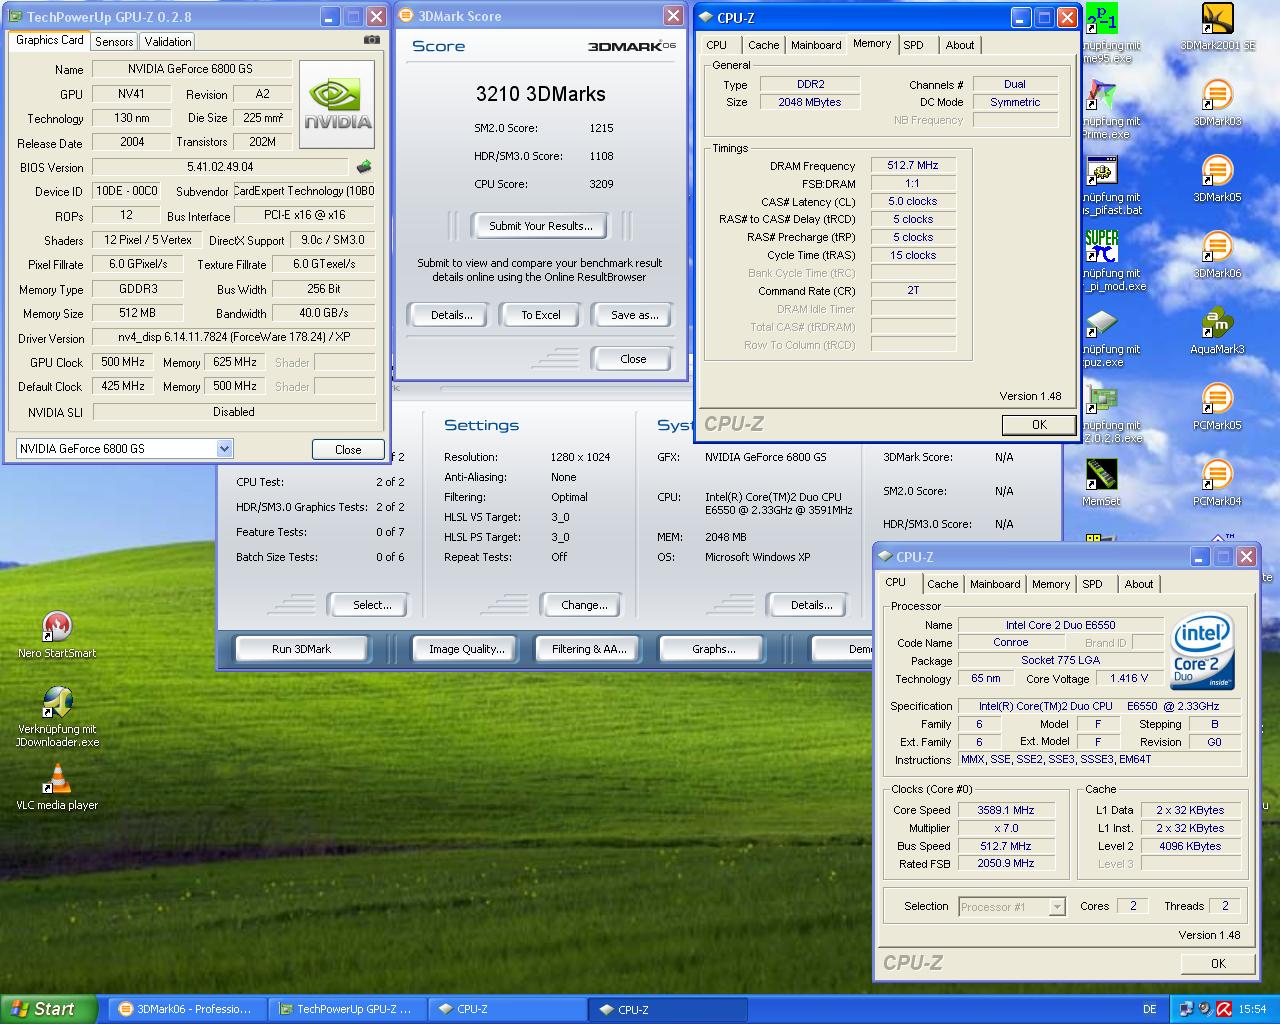Click the GPU name field showing GeForce 6800 GS
This screenshot has width=1280, height=1024.
click(x=191, y=69)
